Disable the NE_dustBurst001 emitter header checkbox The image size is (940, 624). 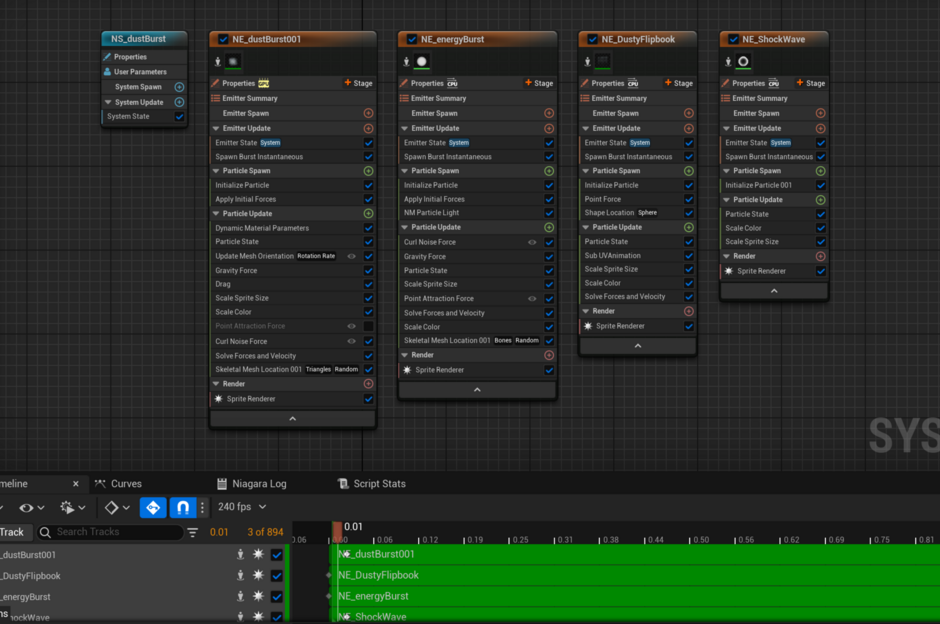tap(223, 40)
